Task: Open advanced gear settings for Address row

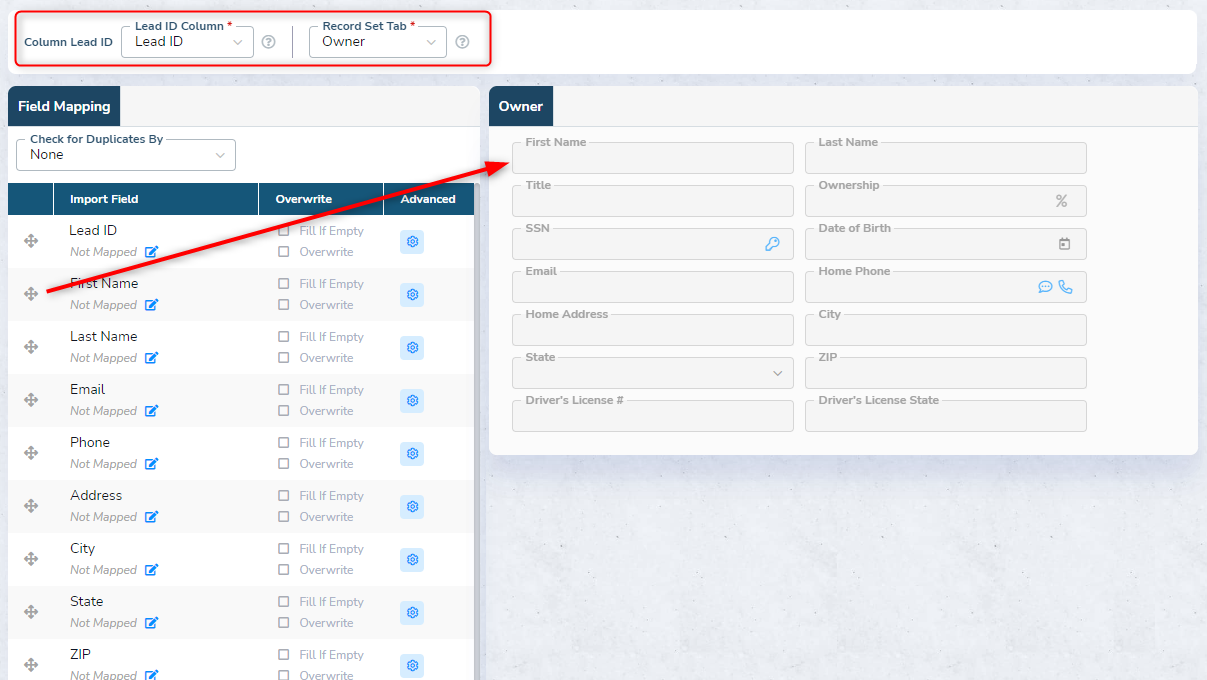Action: 412,507
